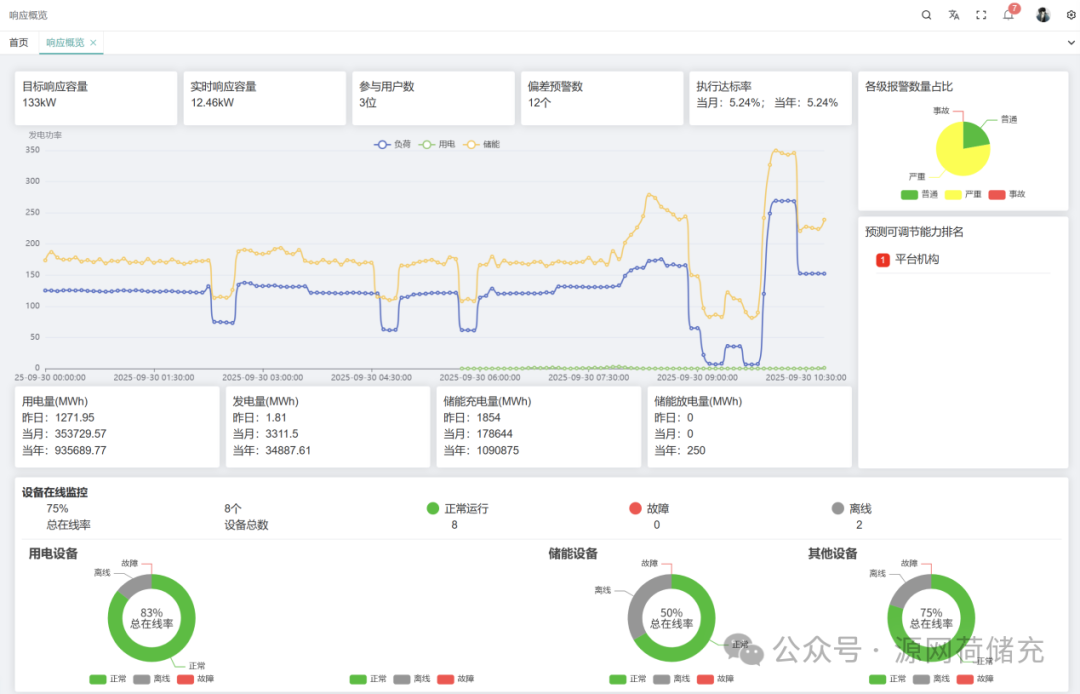This screenshot has height=694, width=1080.
Task: Toggle the 储能 series in chart legend
Action: point(482,145)
